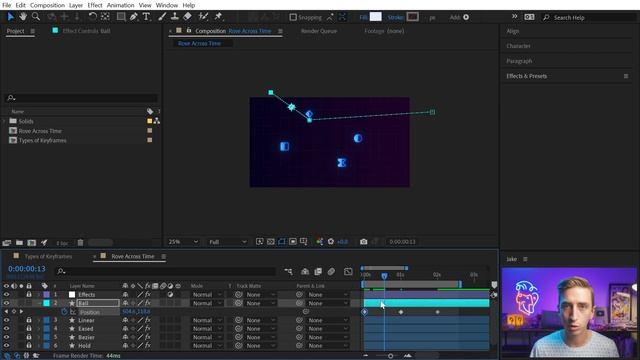
Task: Expand the Character panel
Action: (518, 46)
